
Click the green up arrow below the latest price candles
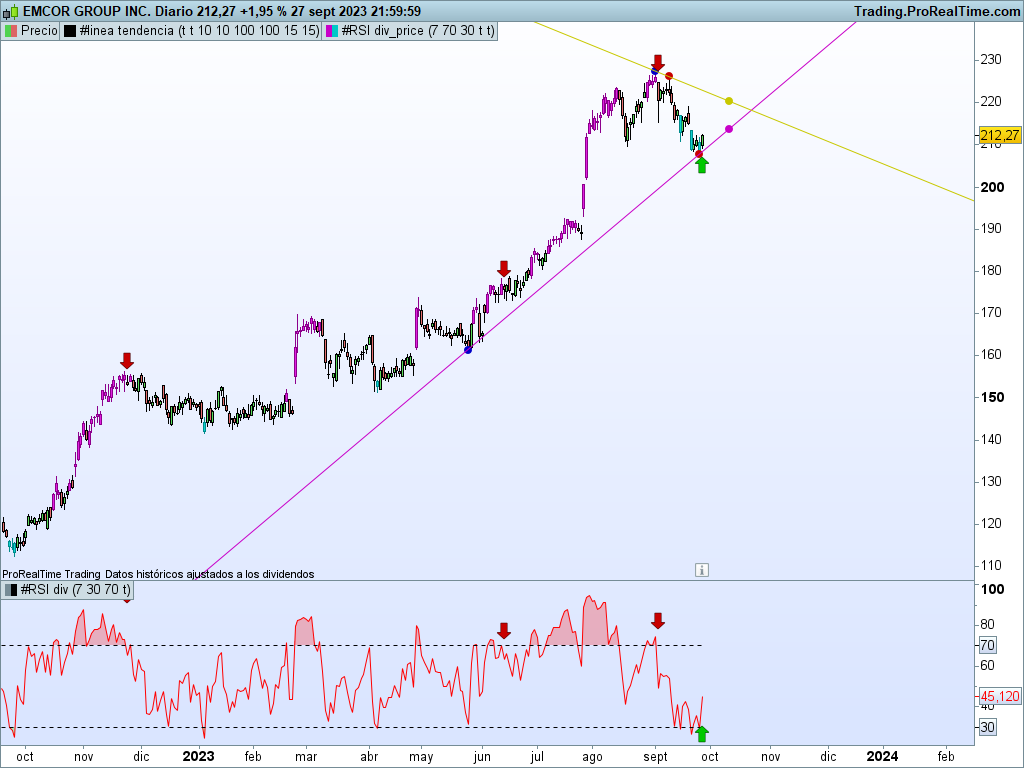pos(701,166)
